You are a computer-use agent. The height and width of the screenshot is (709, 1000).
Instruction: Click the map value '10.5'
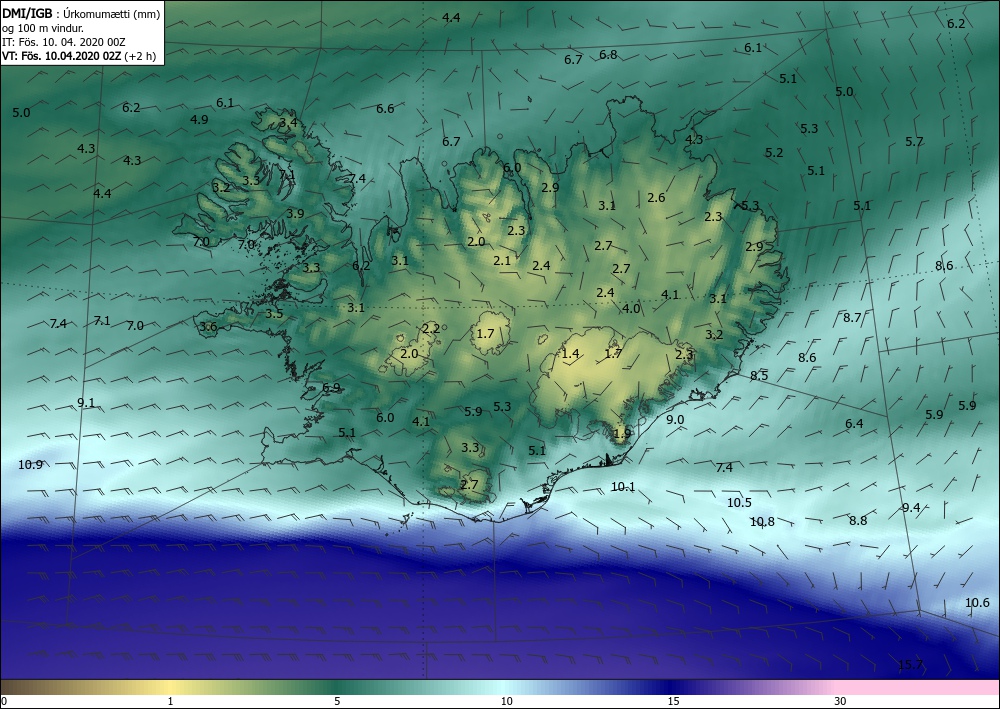pos(739,502)
